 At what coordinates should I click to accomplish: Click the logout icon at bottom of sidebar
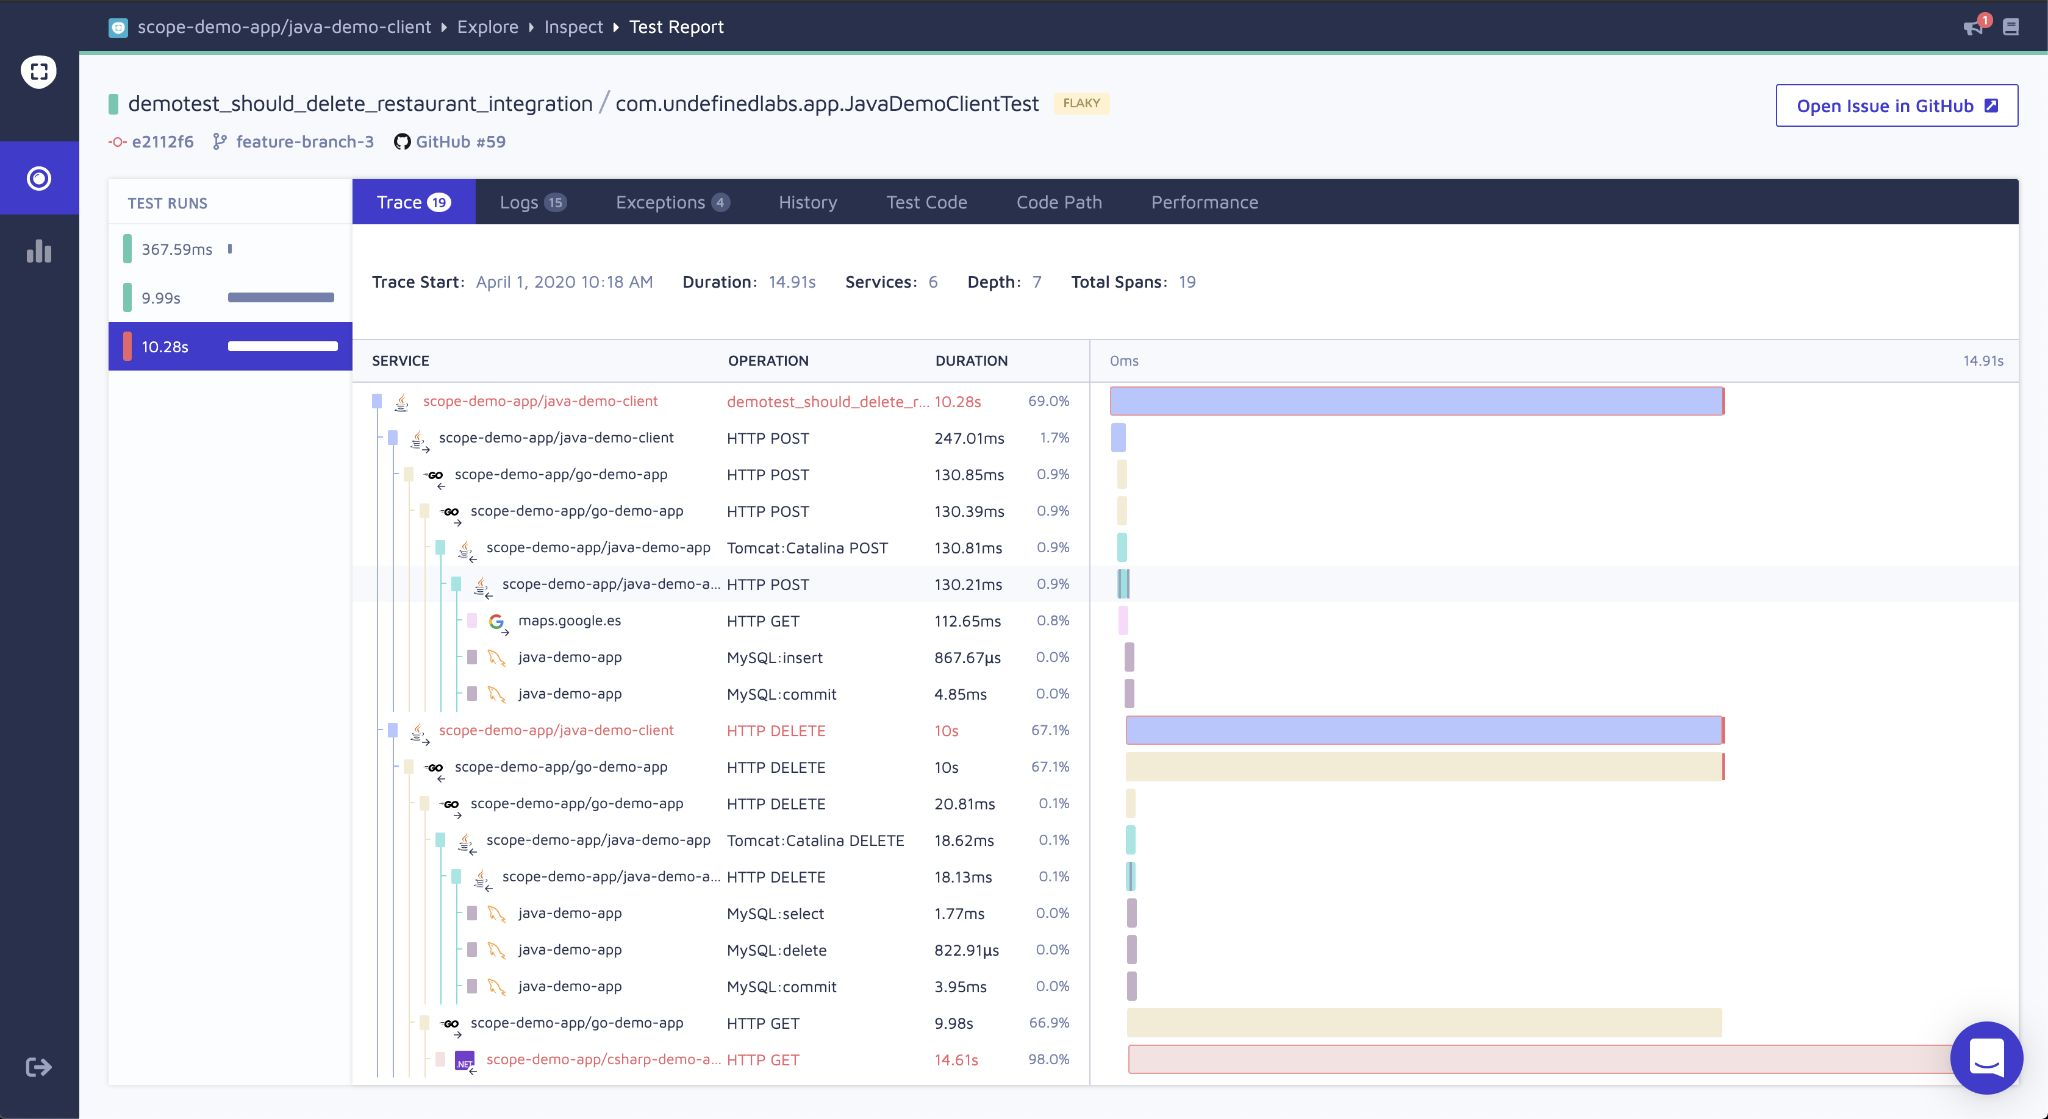(x=39, y=1067)
